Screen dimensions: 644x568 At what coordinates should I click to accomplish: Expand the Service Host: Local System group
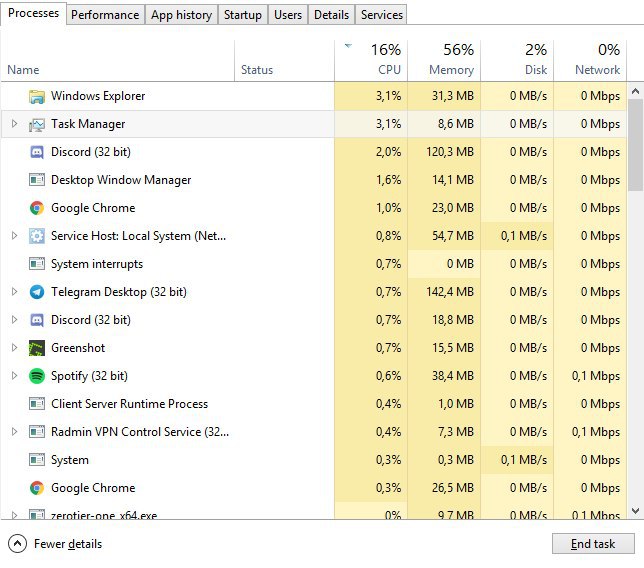click(x=14, y=236)
